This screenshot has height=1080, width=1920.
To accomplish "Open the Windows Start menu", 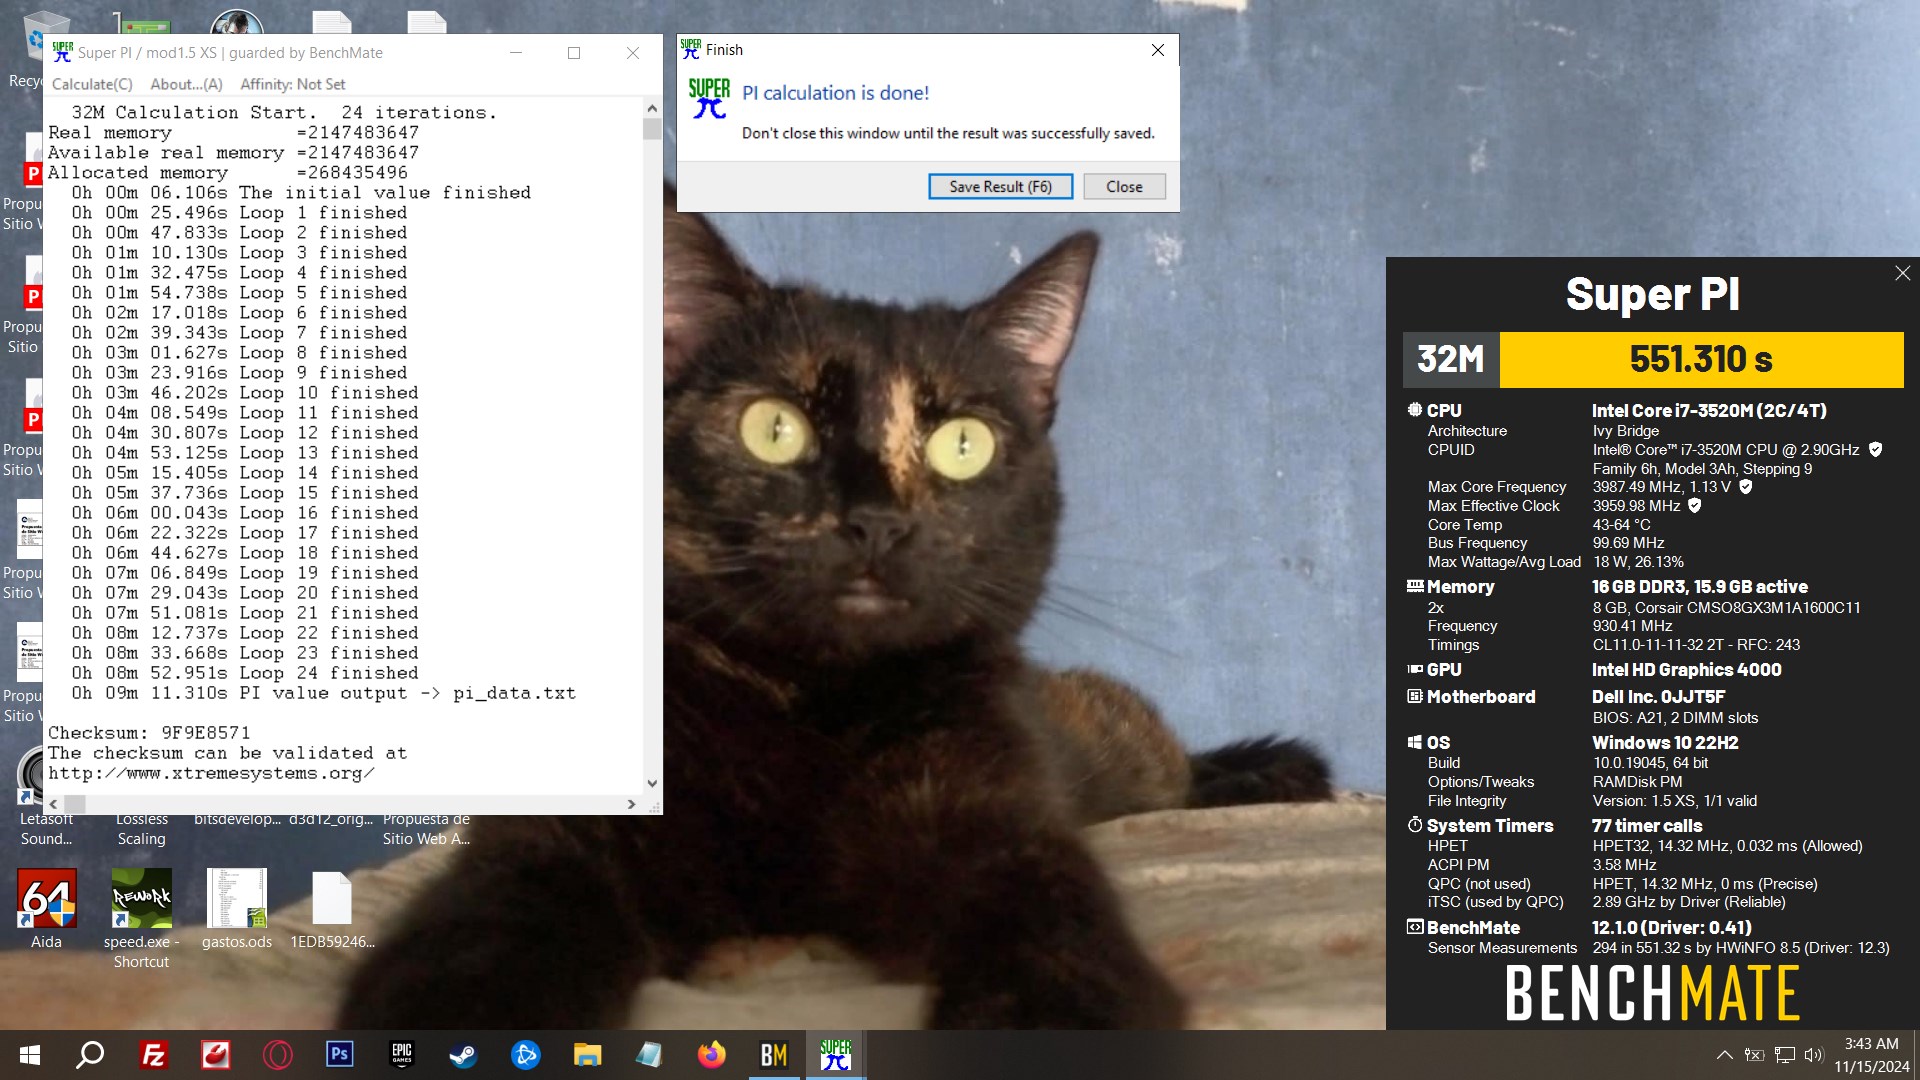I will pos(30,1055).
